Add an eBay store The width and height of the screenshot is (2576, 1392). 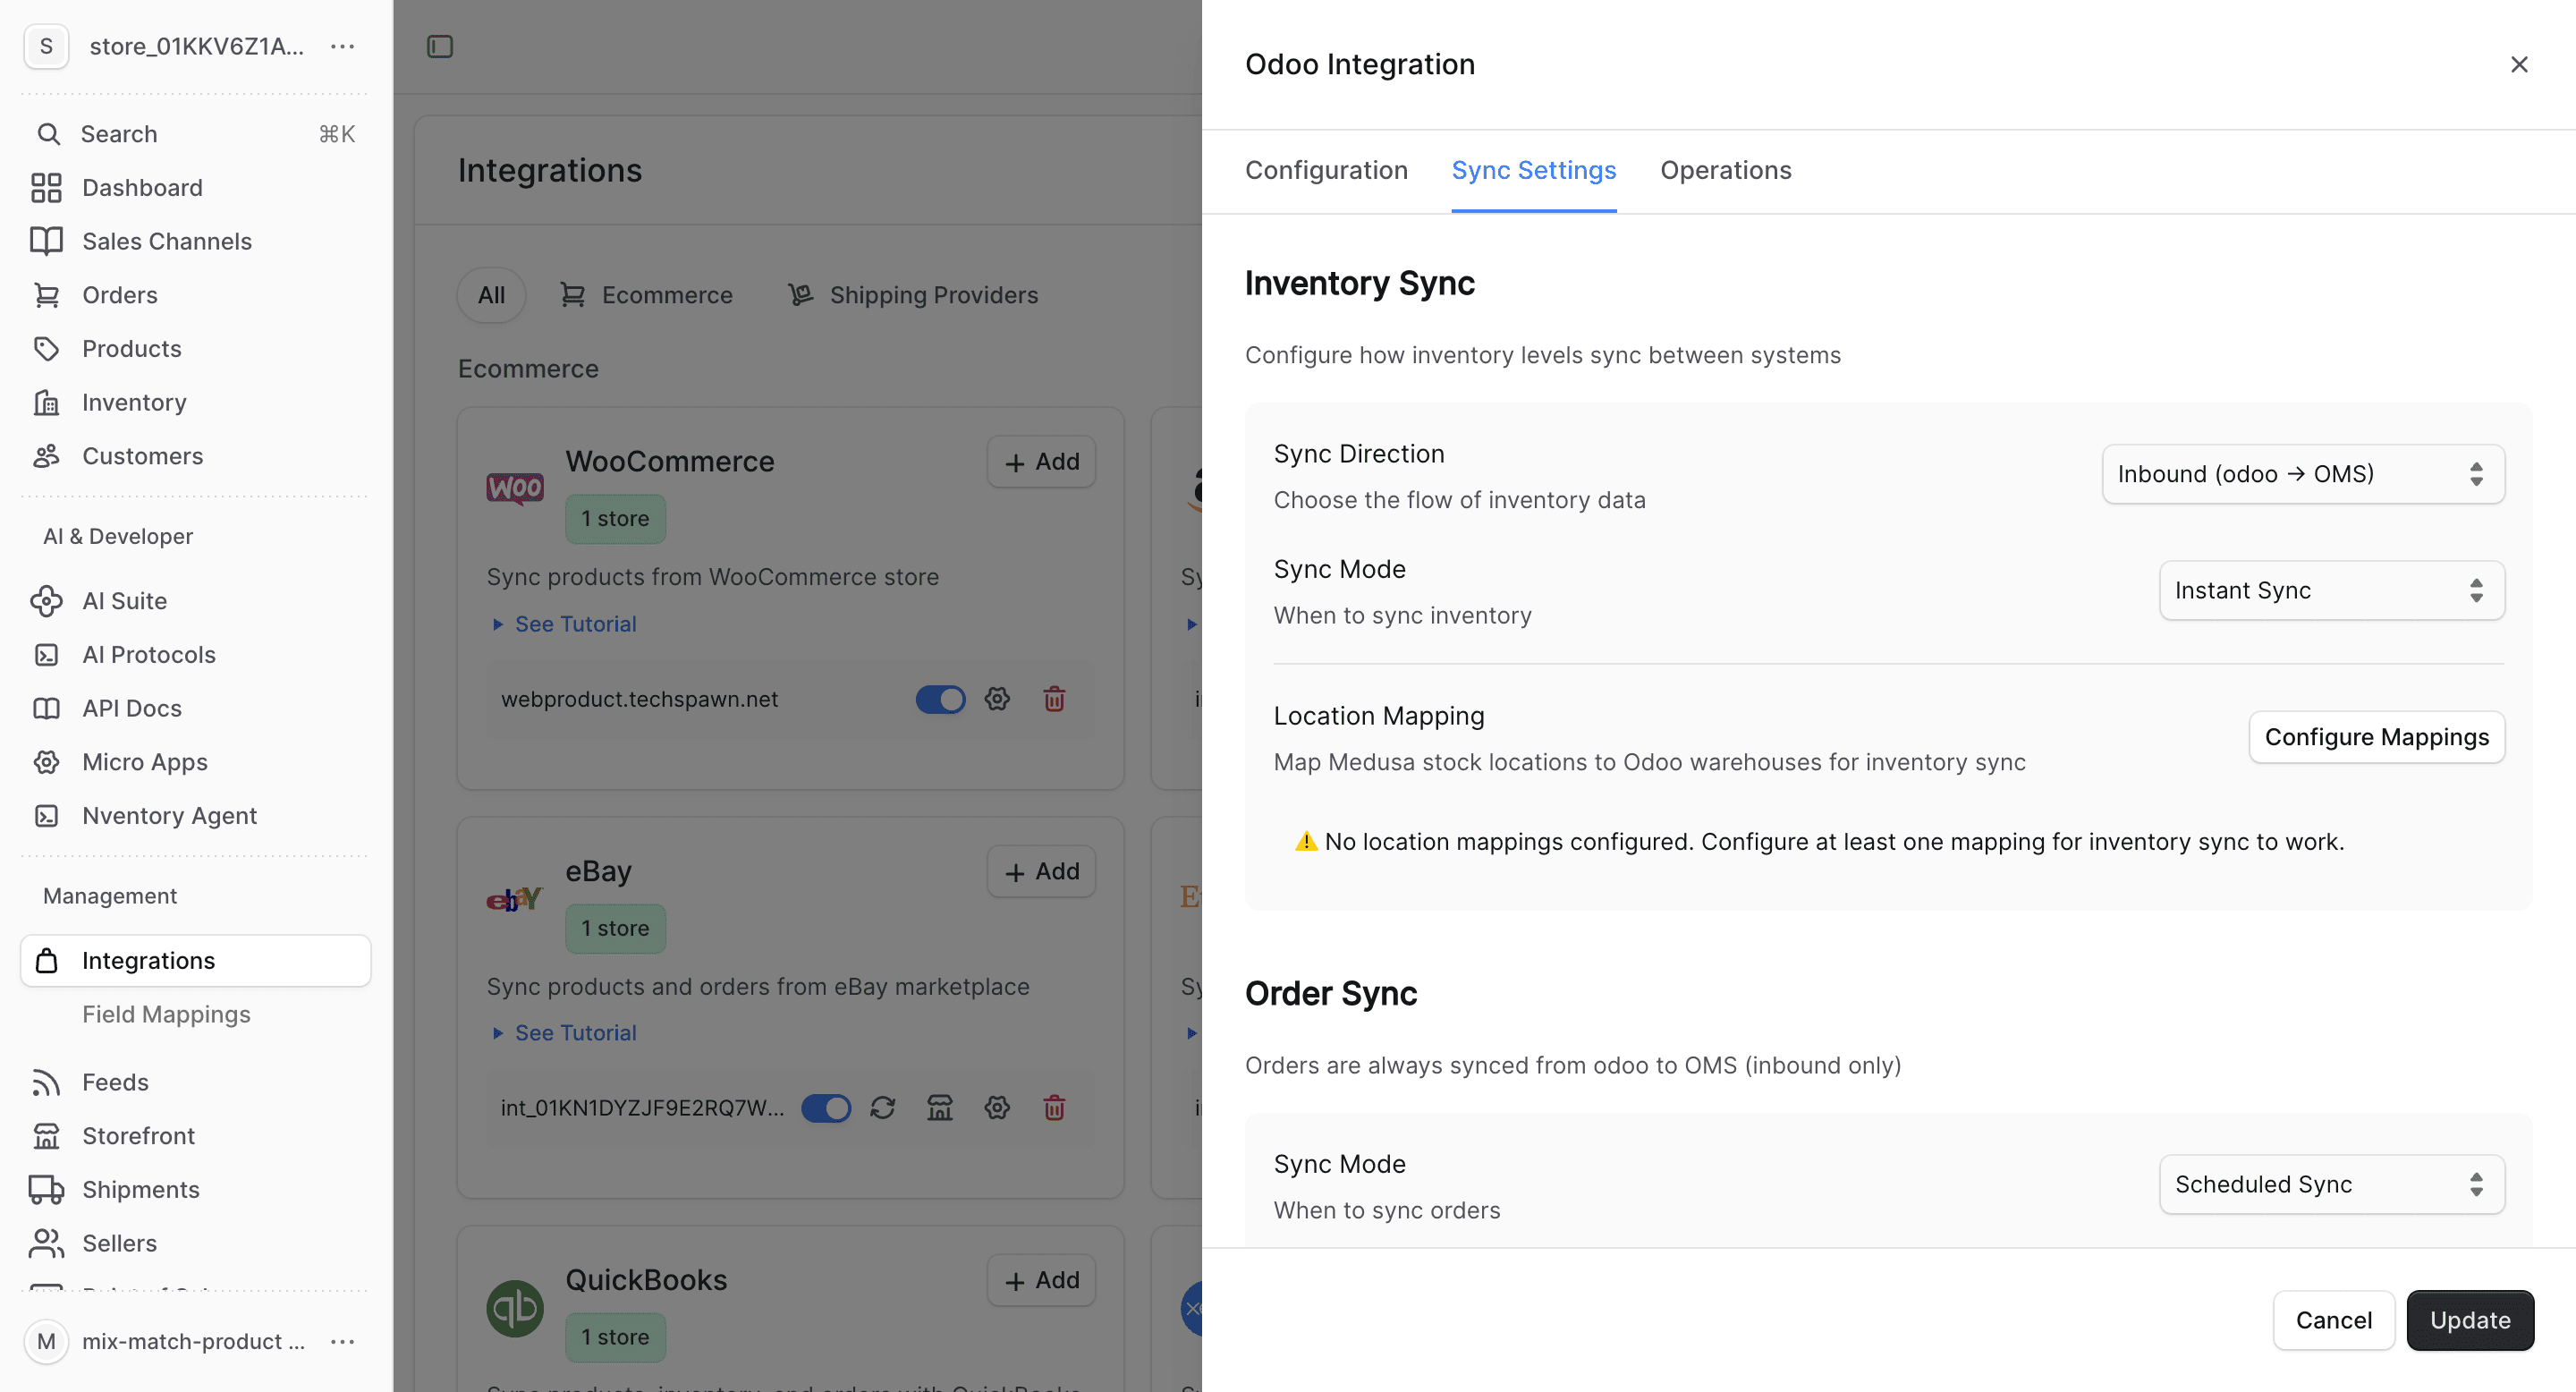(x=1041, y=872)
